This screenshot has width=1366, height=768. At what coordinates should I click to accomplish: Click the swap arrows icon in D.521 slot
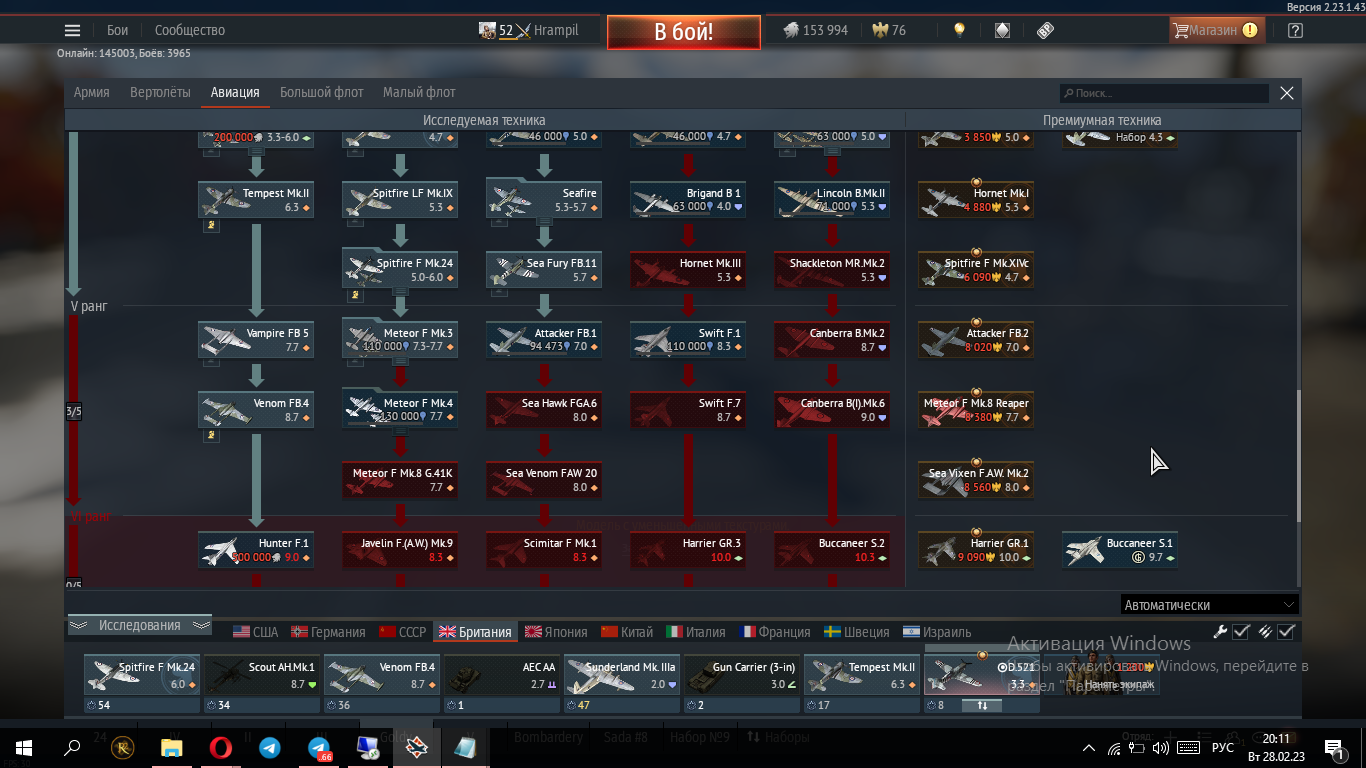click(982, 705)
